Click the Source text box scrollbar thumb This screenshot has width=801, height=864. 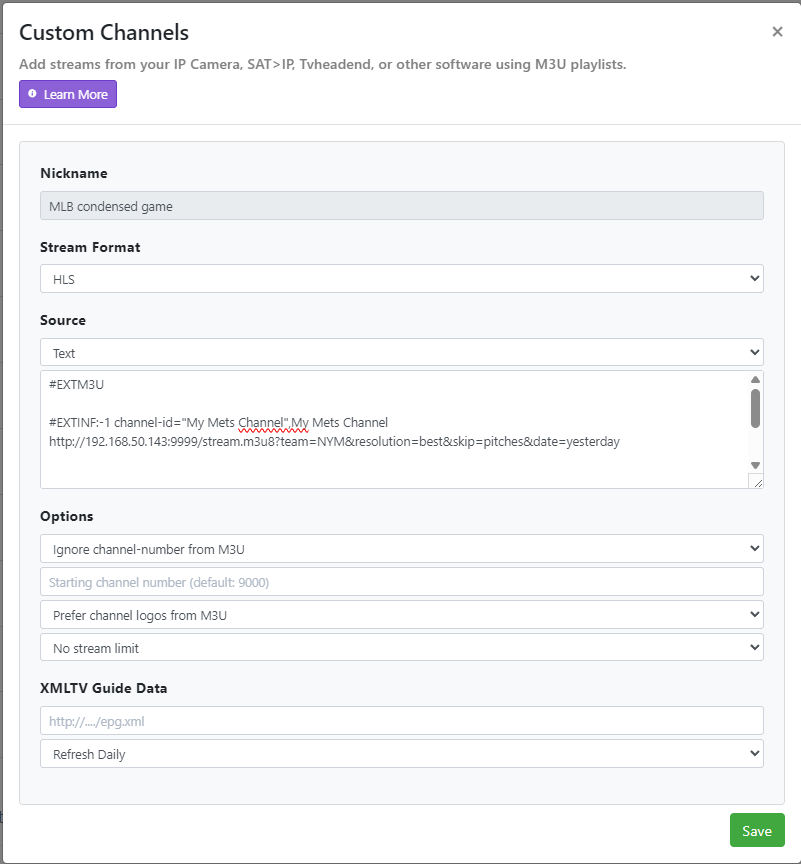[755, 407]
